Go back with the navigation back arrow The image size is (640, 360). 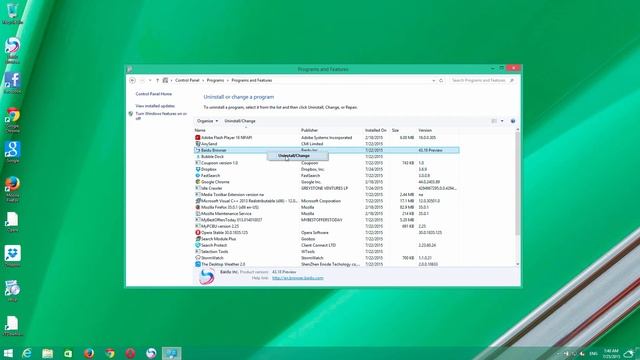pos(132,80)
